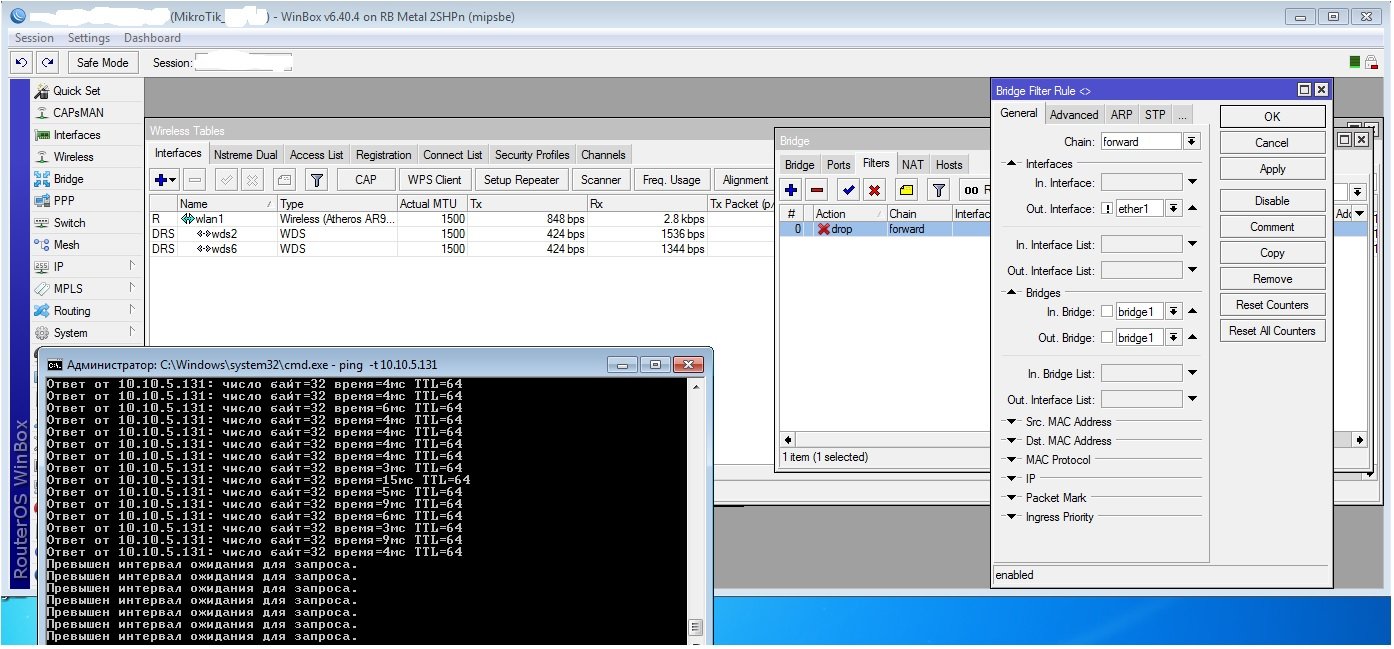This screenshot has height=649, width=1394.
Task: Click the red X disable icon in Bridge window
Action: 874,189
